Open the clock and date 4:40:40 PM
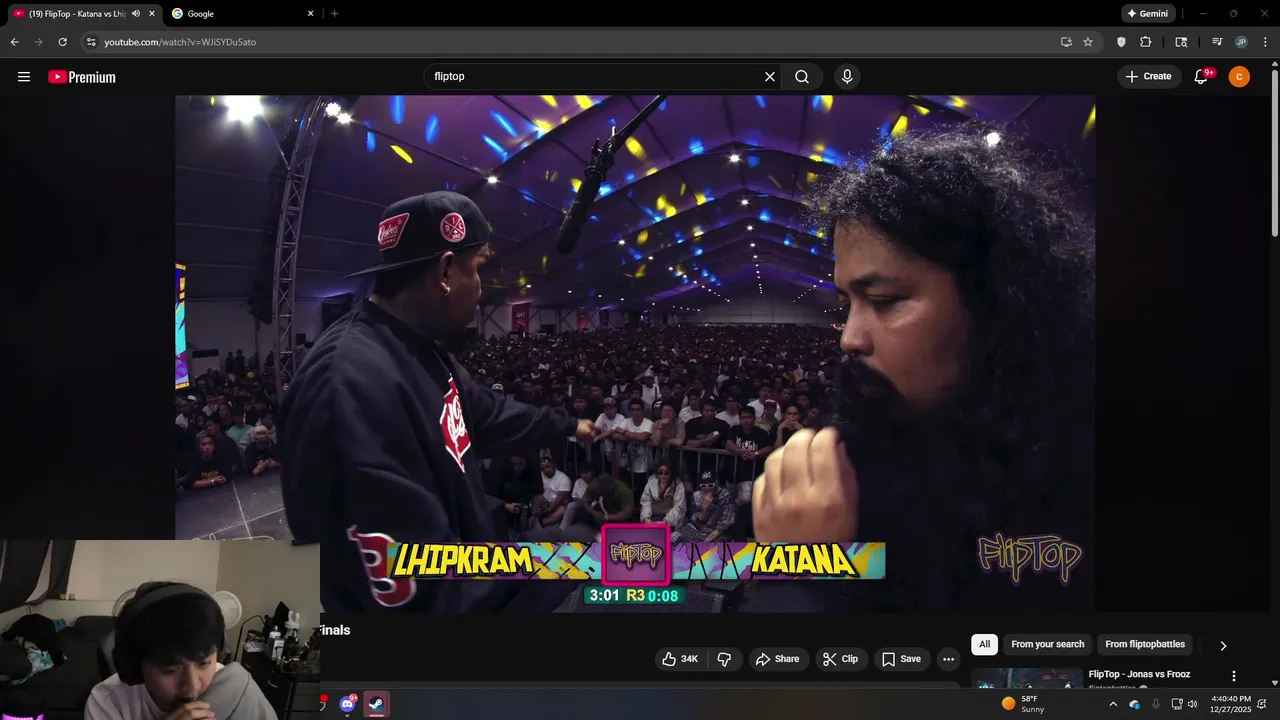The image size is (1280, 720). click(1230, 704)
